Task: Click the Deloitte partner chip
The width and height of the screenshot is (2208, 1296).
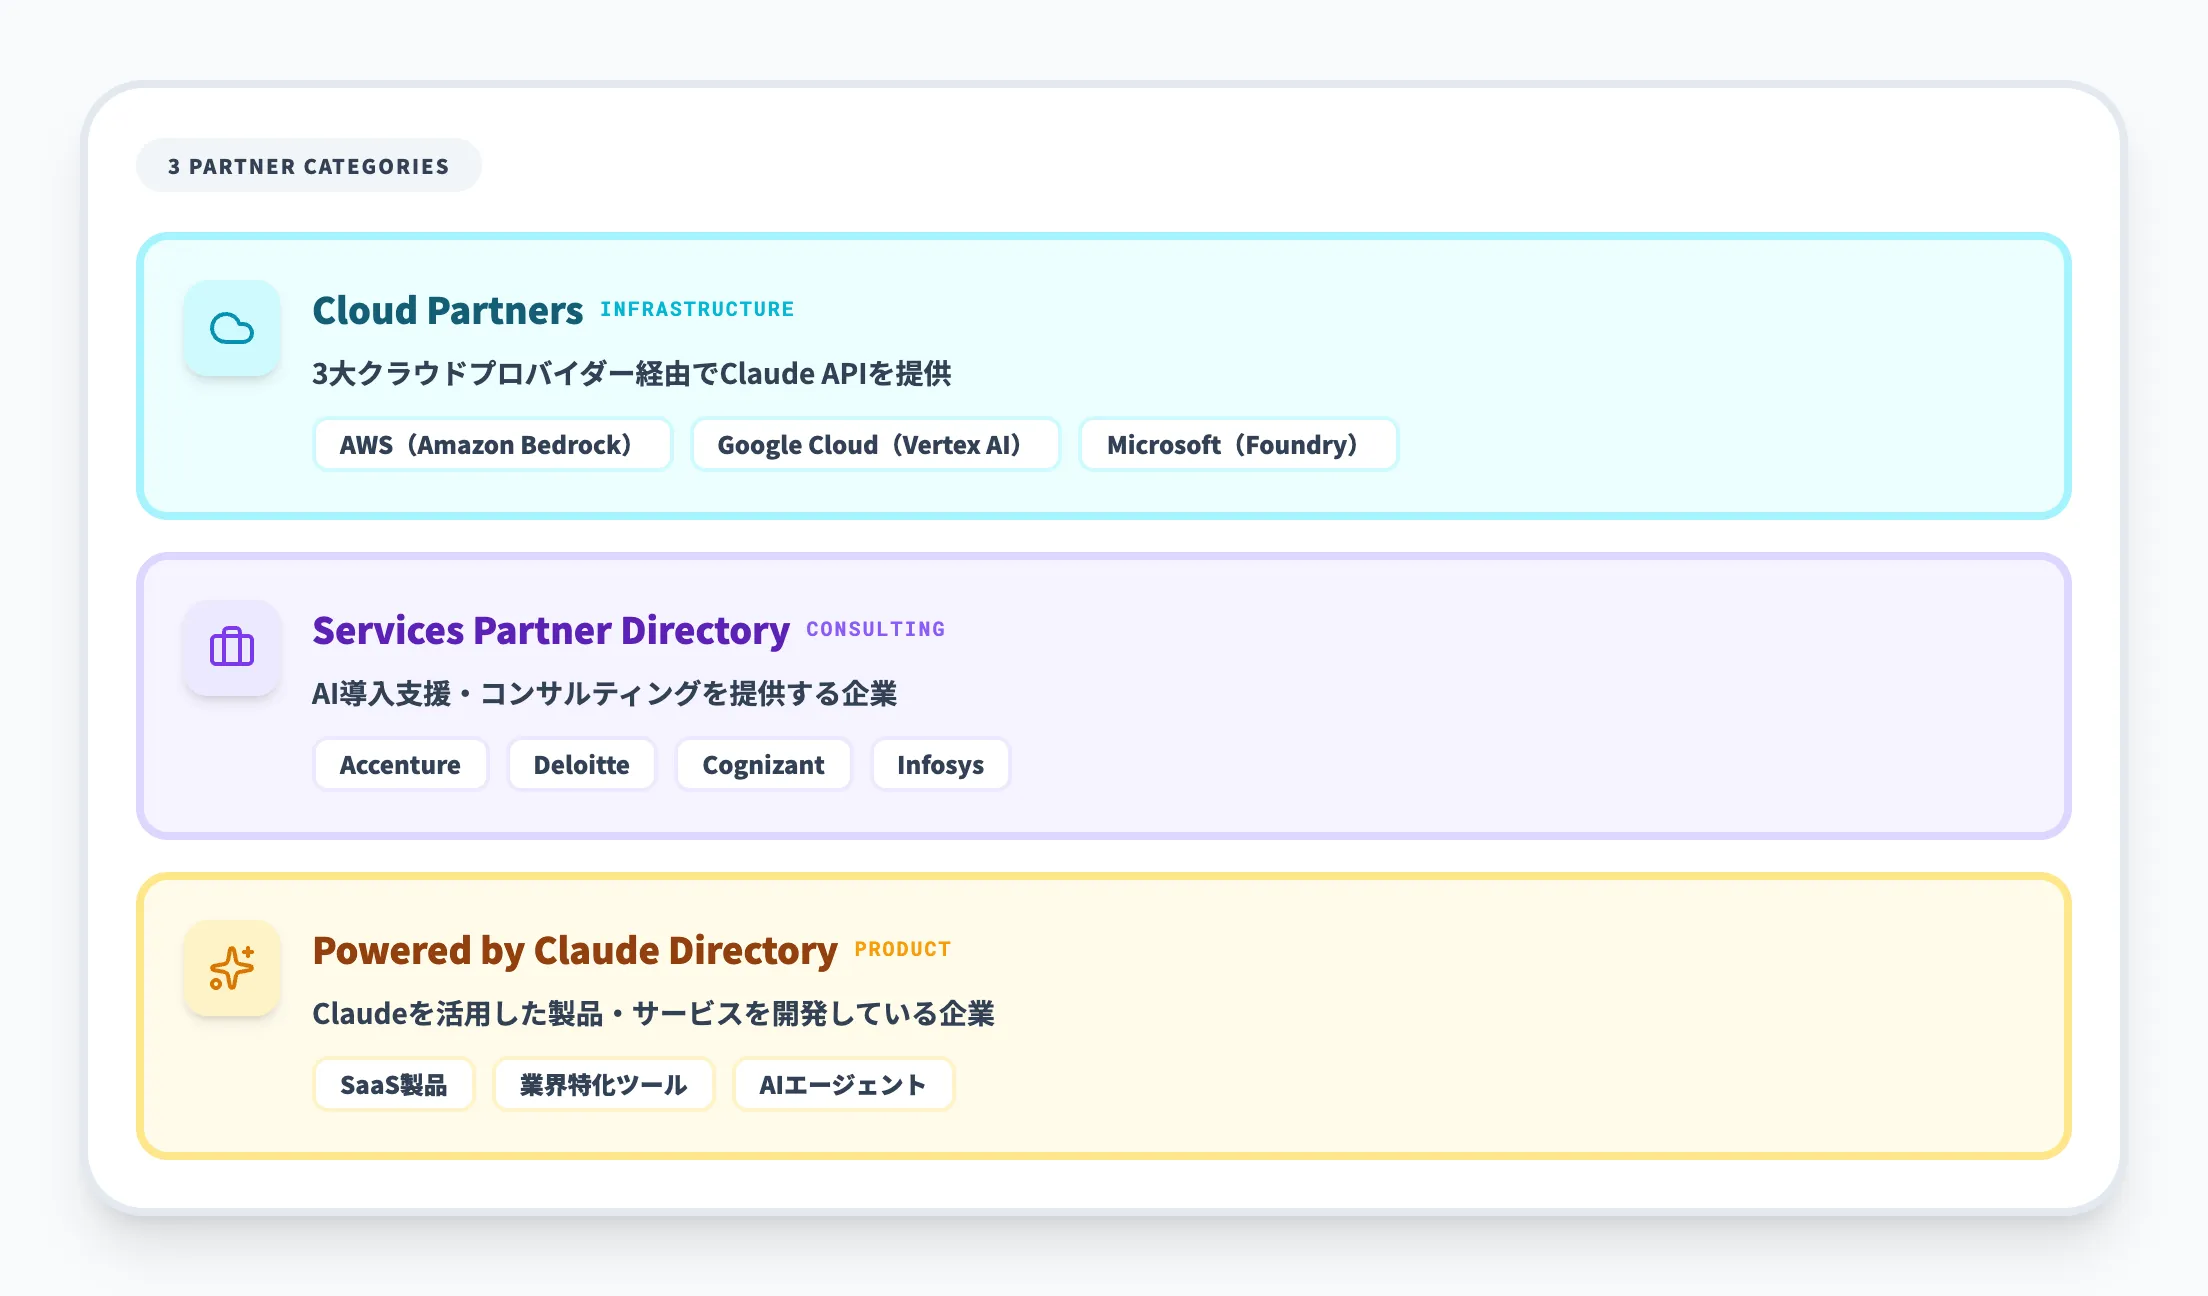Action: (x=581, y=765)
